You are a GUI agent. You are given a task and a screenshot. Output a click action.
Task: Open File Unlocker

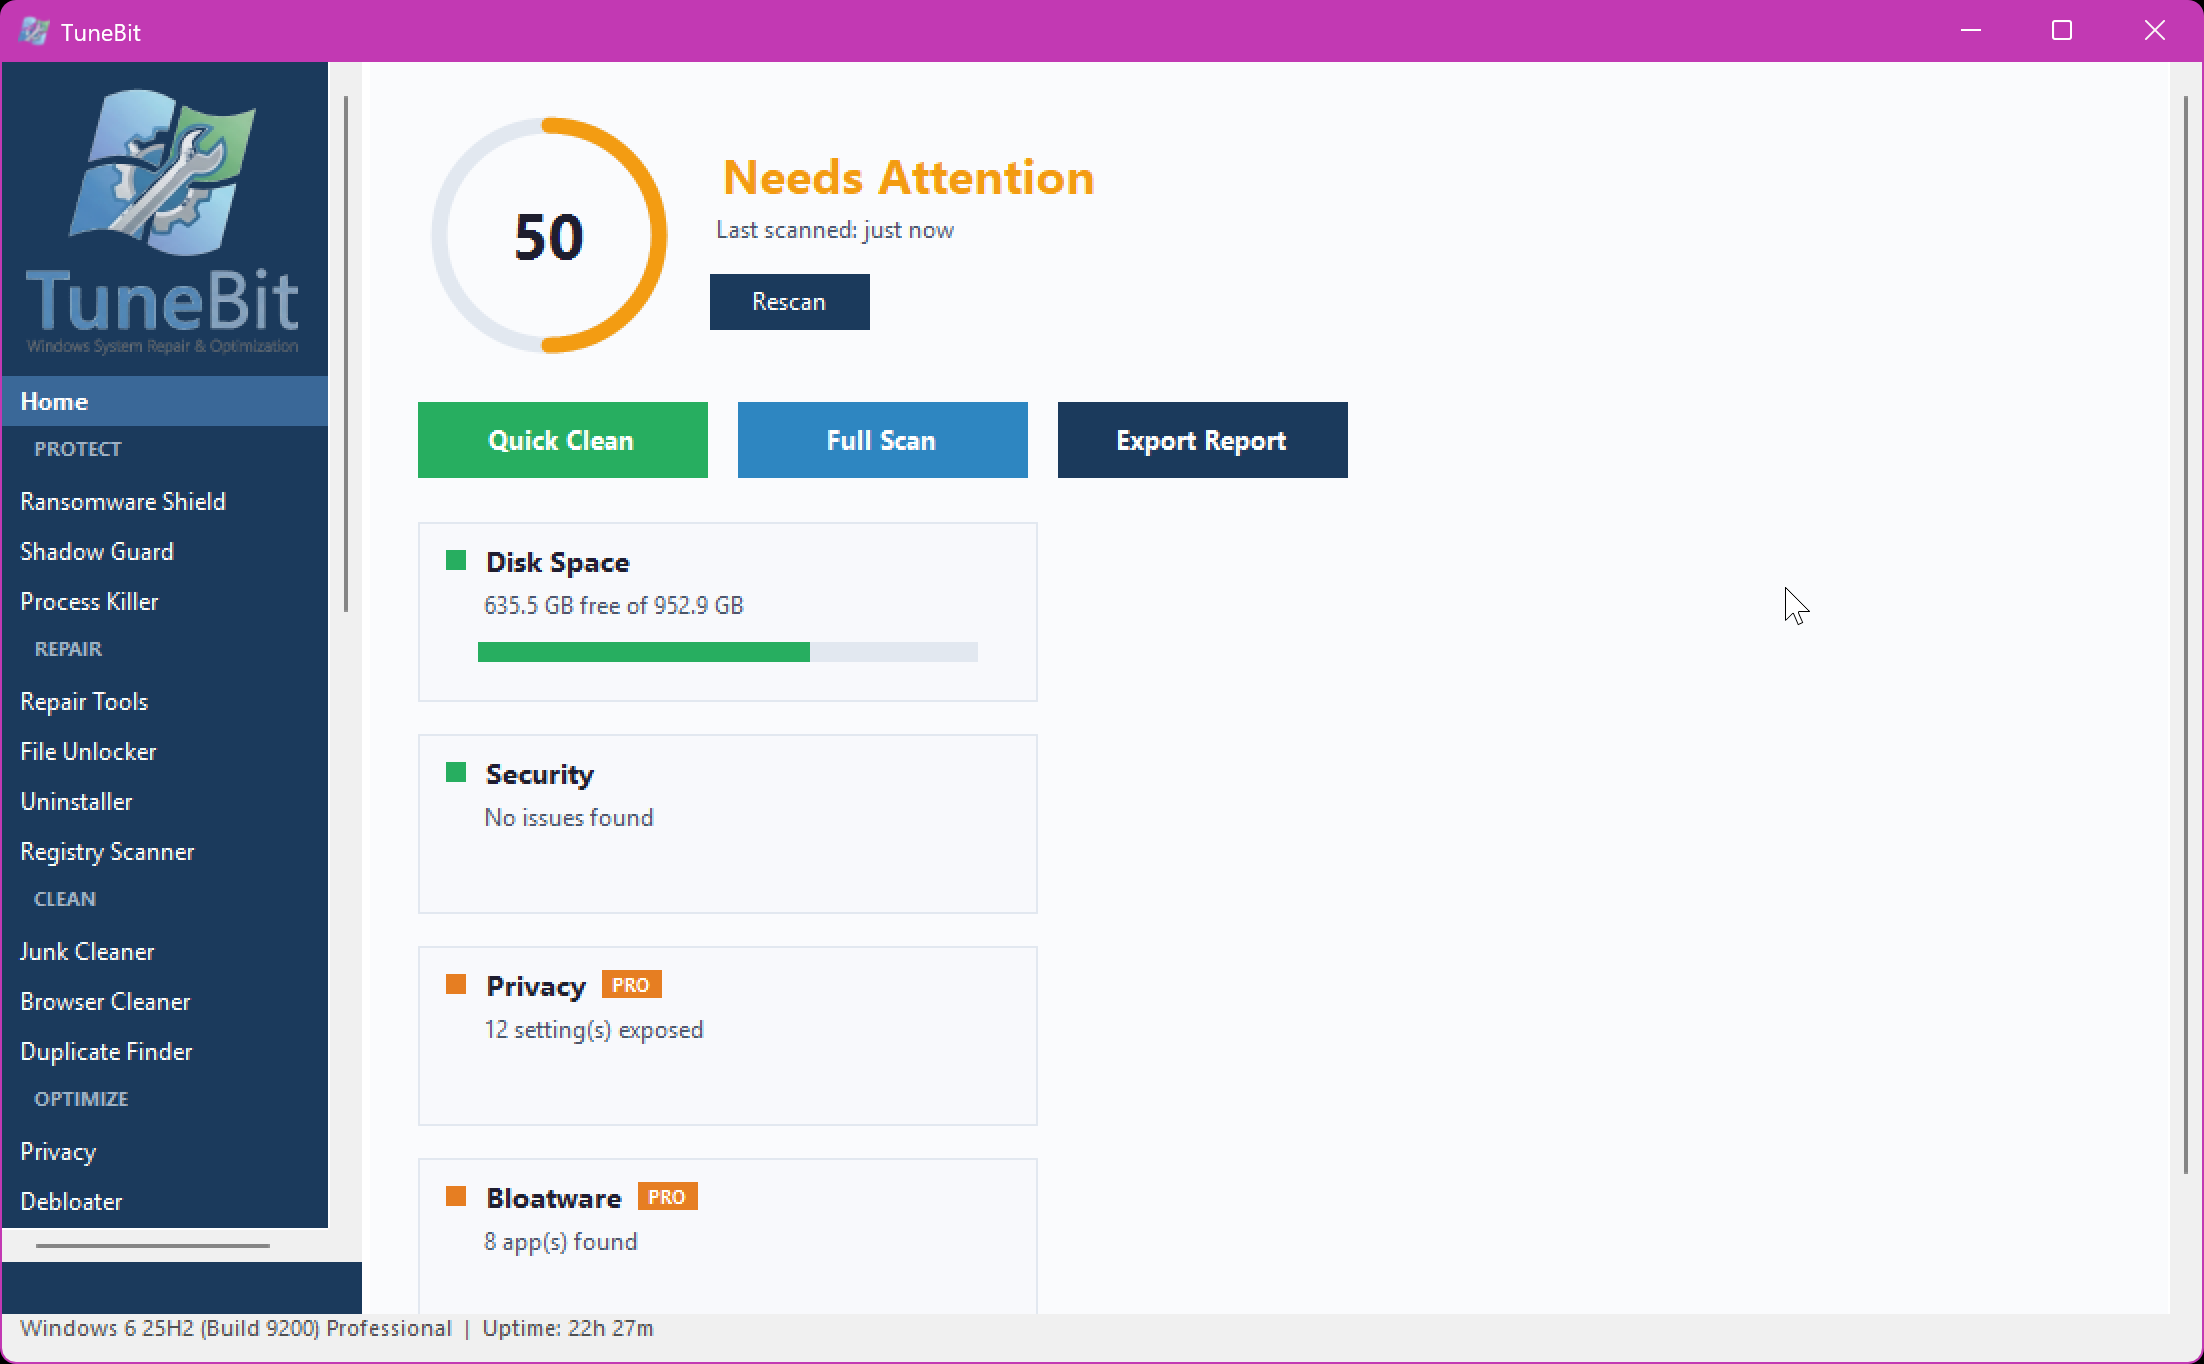coord(165,751)
